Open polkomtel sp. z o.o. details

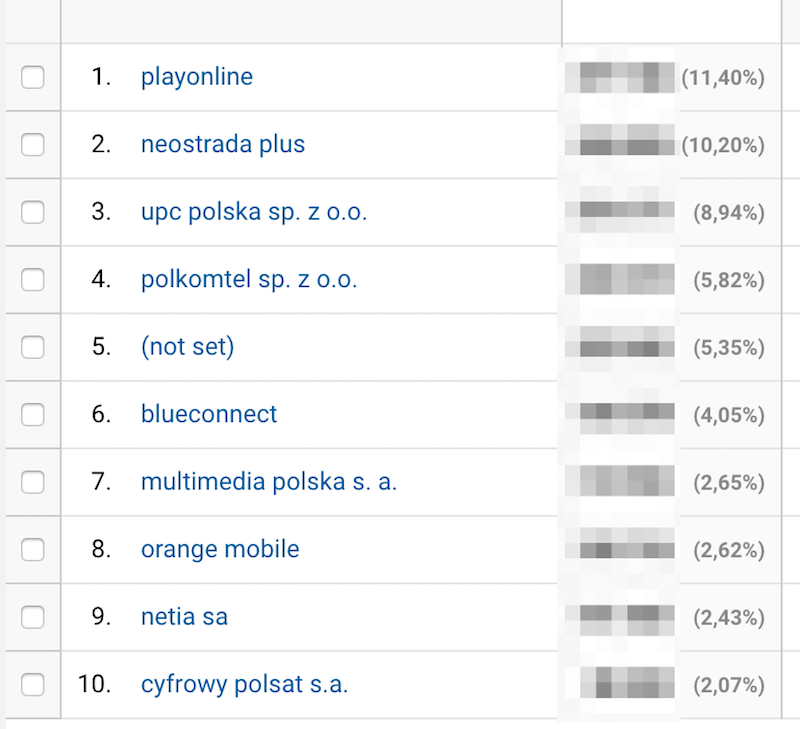(249, 280)
